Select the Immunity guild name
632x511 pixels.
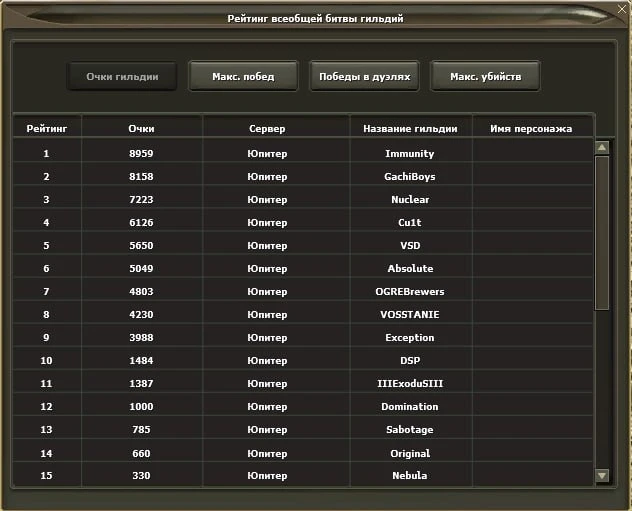(410, 154)
